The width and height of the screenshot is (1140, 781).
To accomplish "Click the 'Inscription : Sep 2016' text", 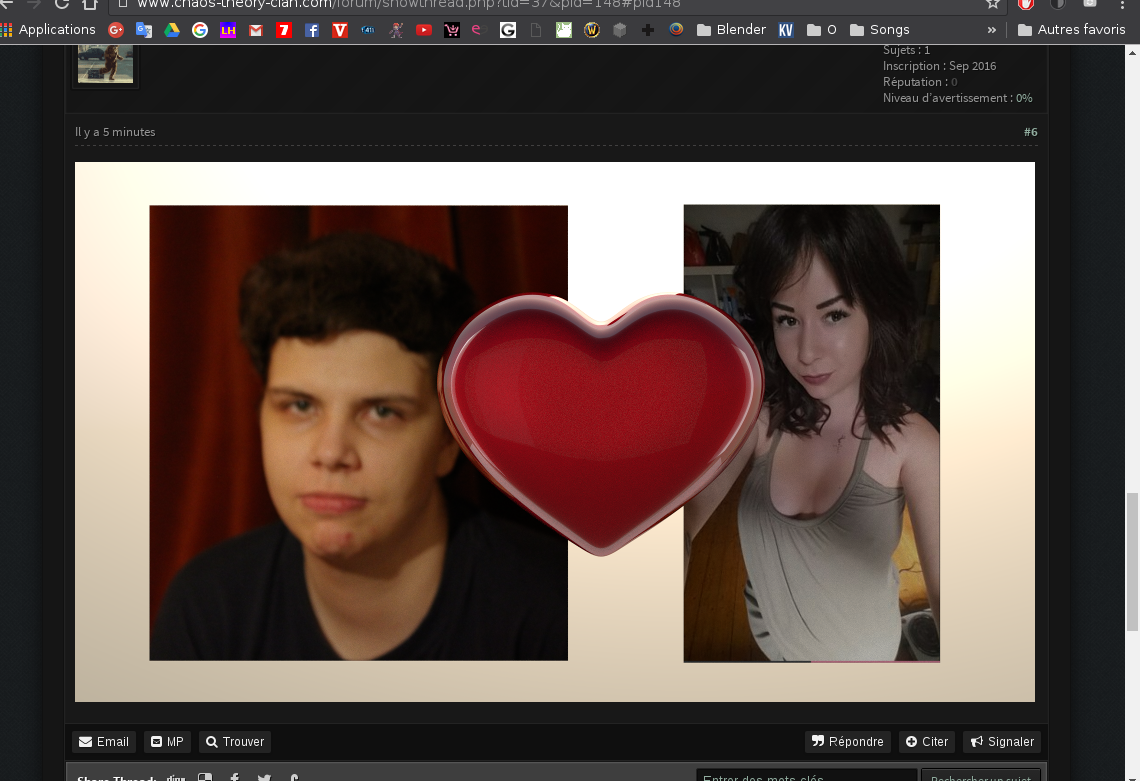I will pos(939,66).
